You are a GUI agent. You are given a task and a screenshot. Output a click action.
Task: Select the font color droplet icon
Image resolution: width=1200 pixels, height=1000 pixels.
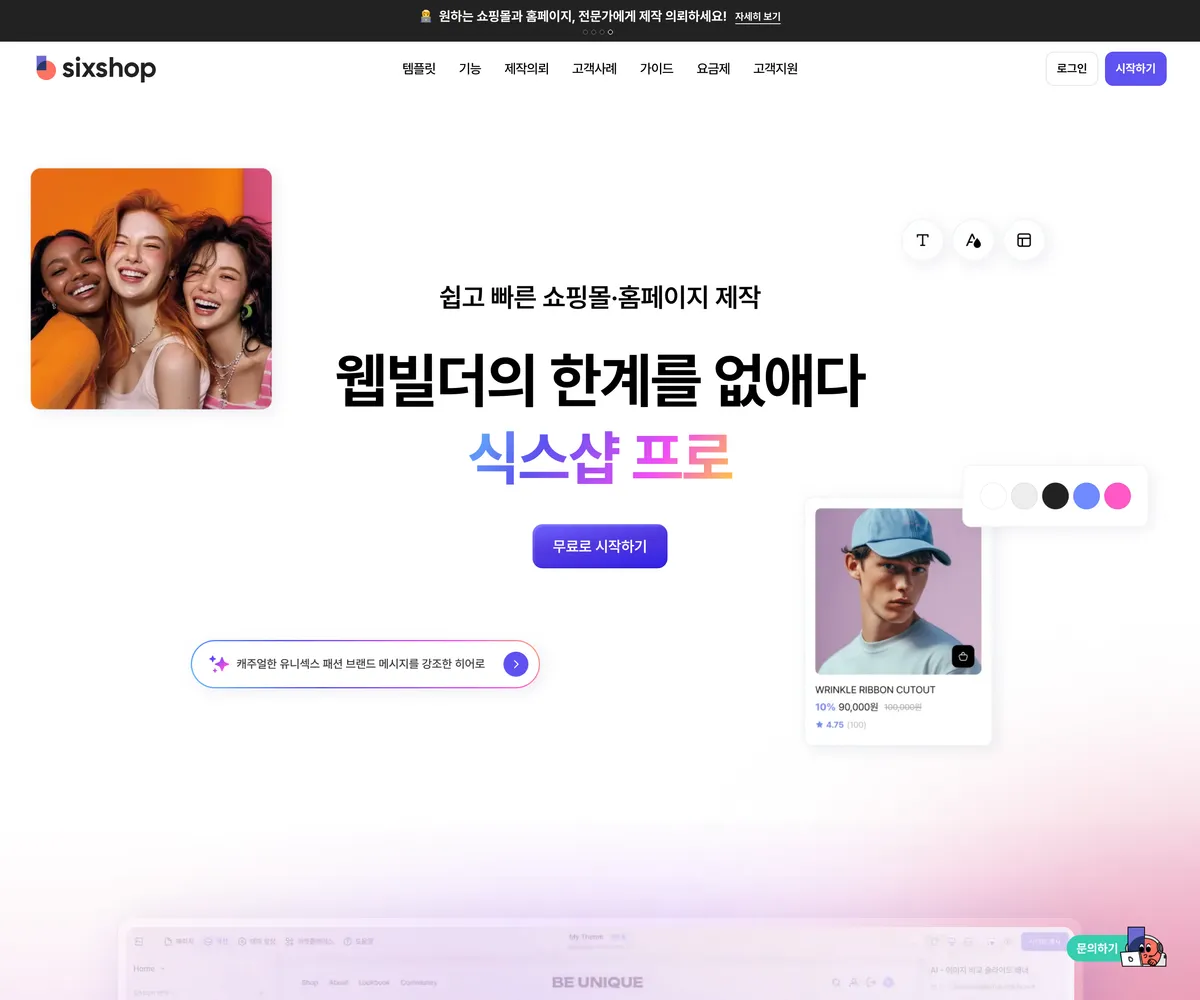973,240
